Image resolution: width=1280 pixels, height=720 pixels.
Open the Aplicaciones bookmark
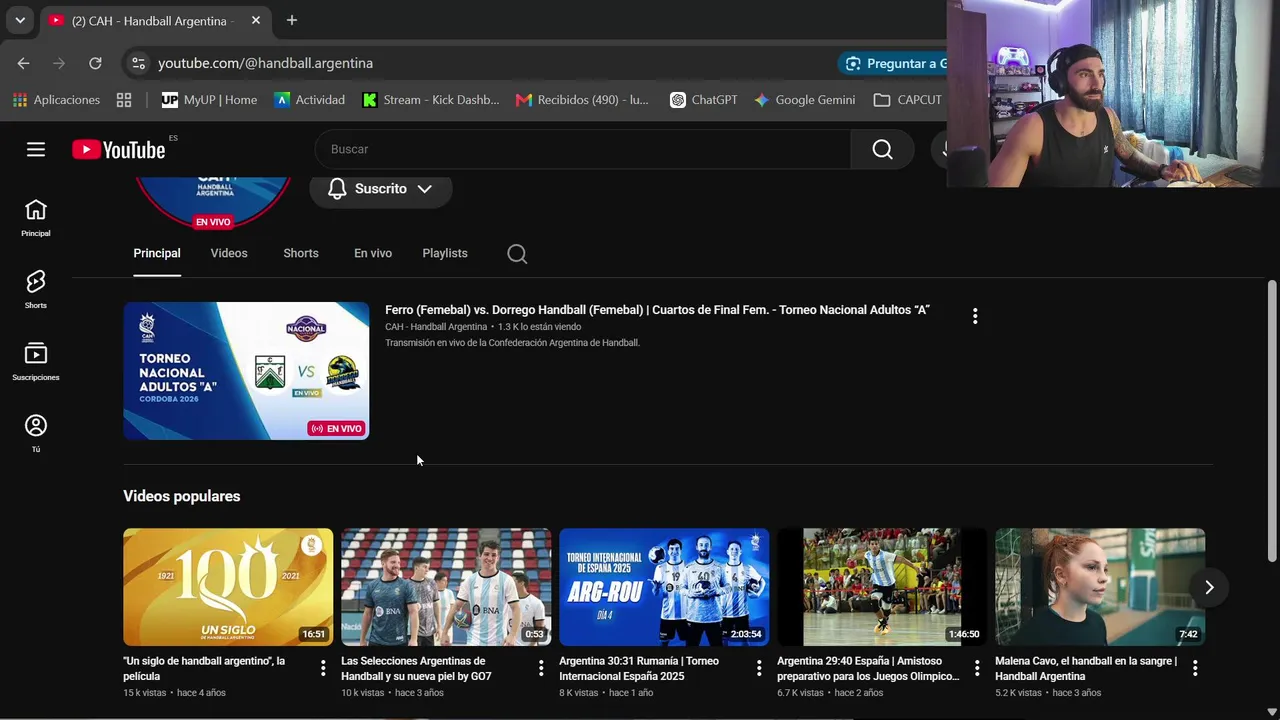click(x=56, y=100)
